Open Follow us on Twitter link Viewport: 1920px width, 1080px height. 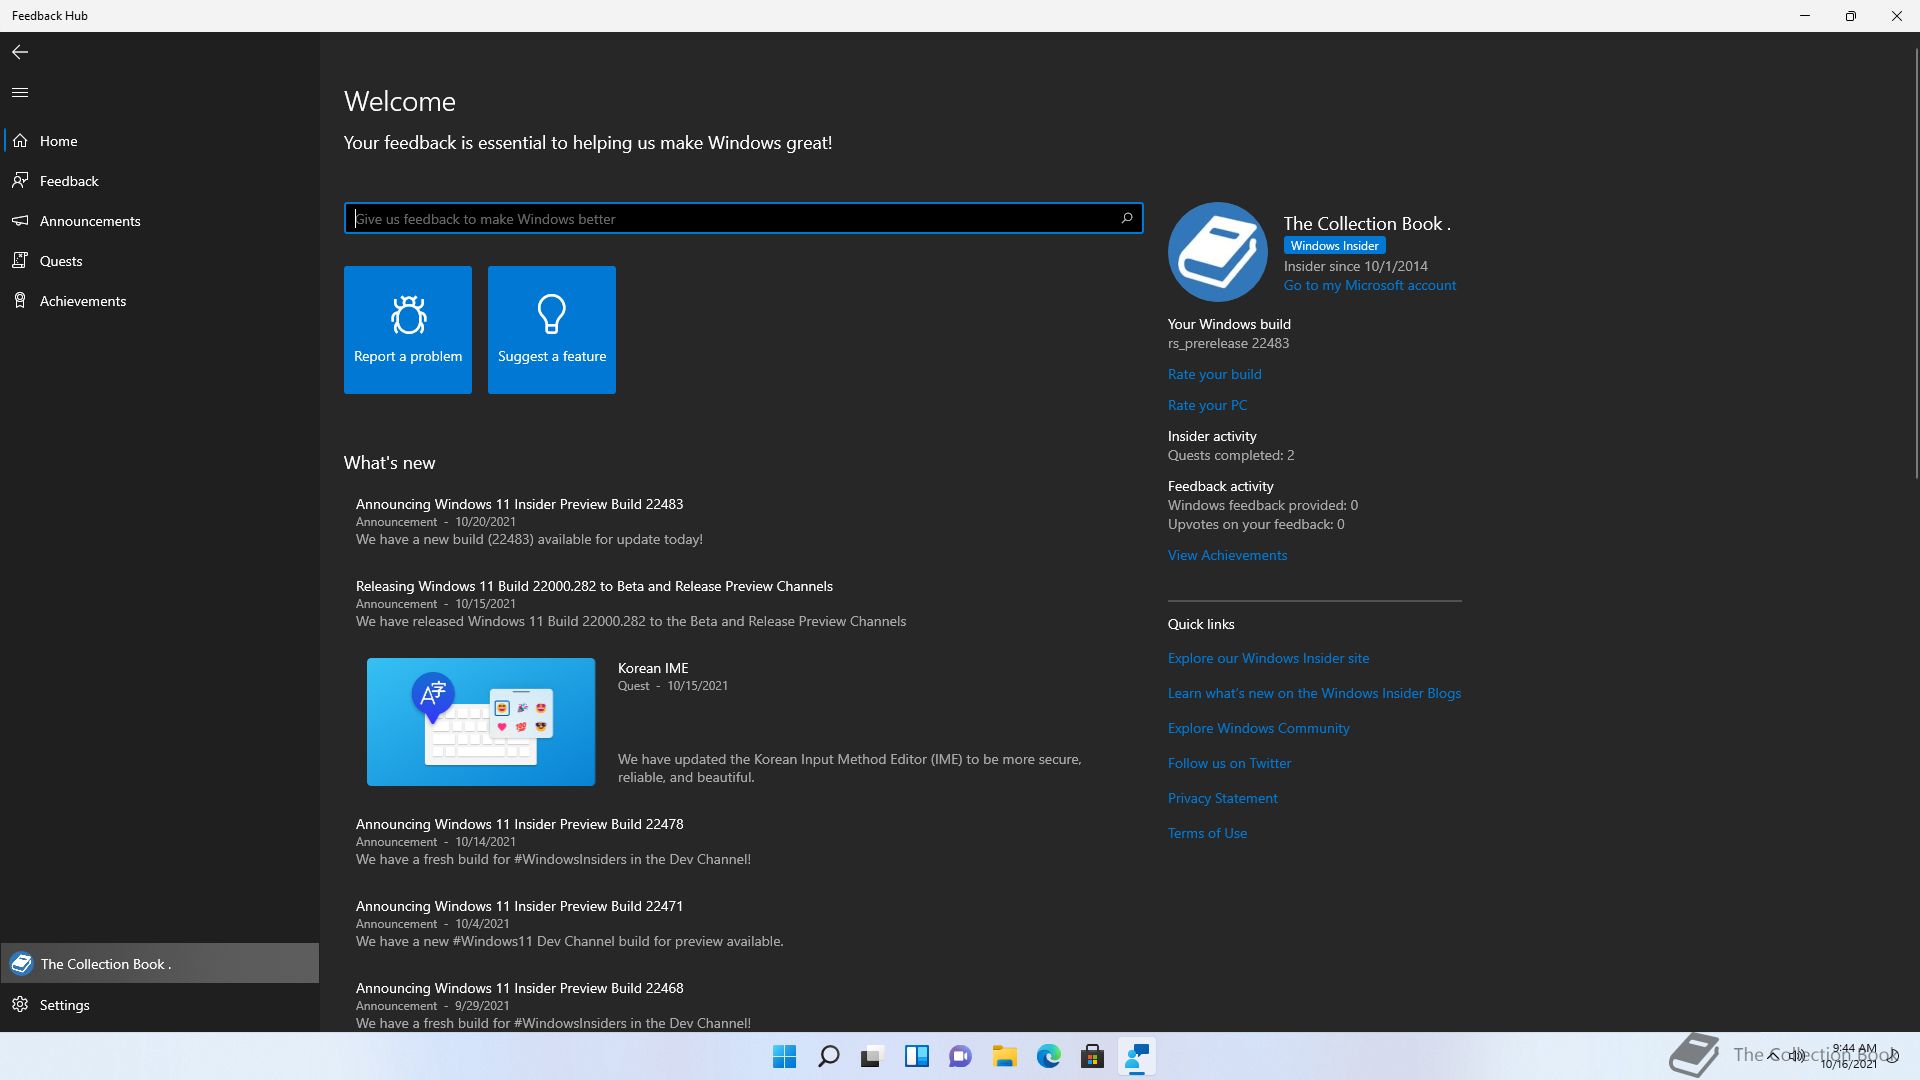click(x=1229, y=763)
